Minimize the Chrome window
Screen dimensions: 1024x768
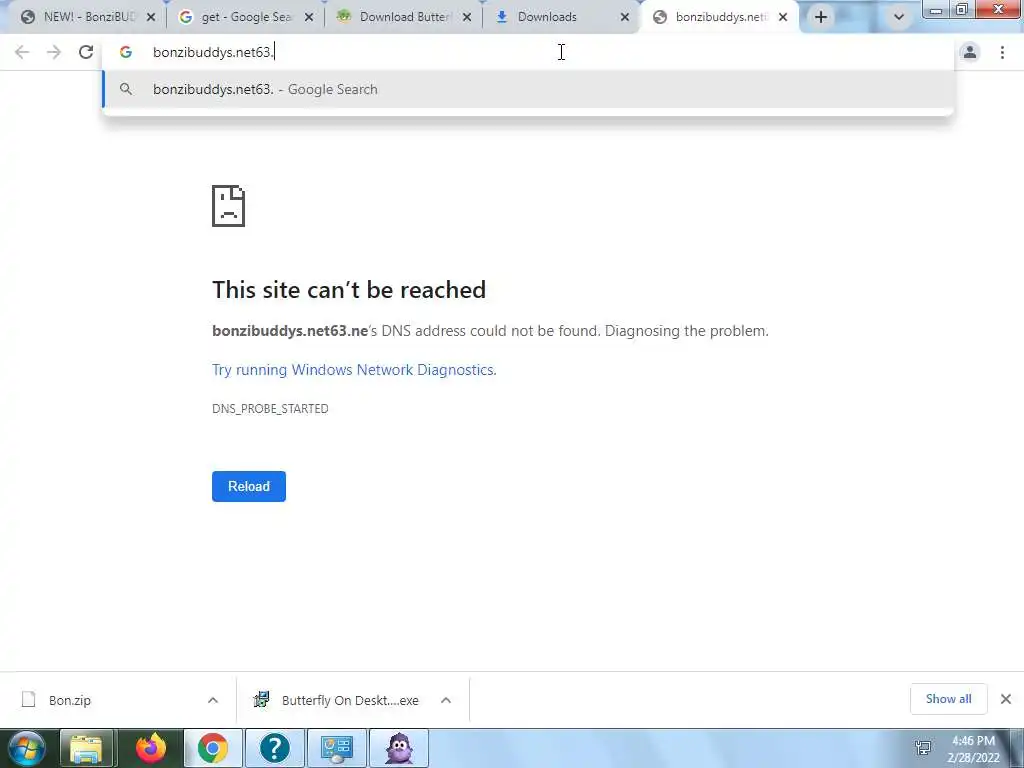pyautogui.click(x=936, y=9)
